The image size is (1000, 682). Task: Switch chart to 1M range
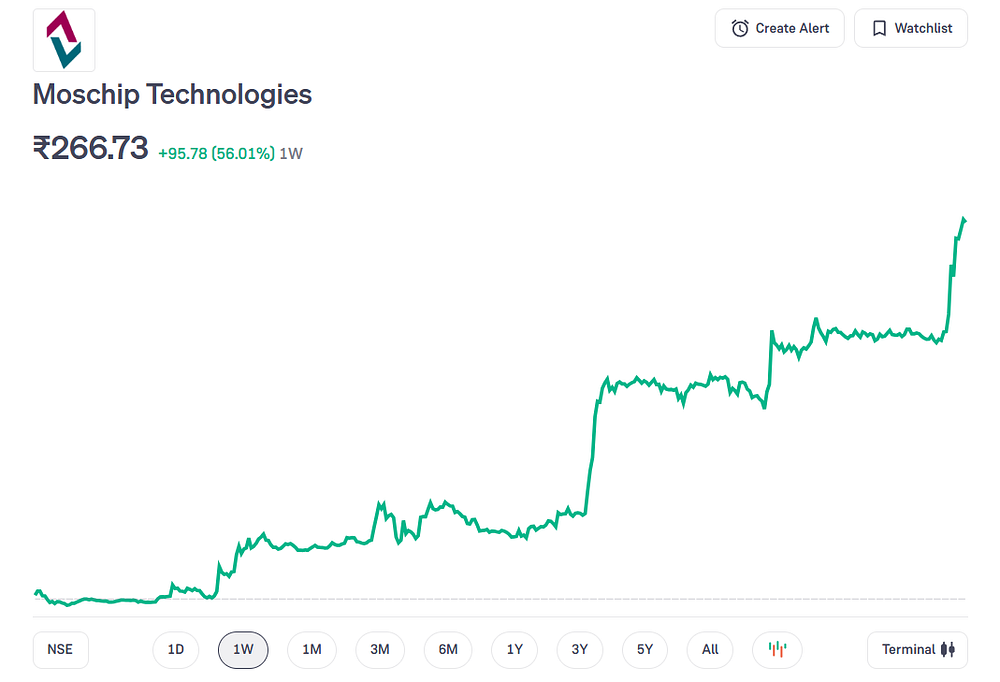click(x=312, y=649)
